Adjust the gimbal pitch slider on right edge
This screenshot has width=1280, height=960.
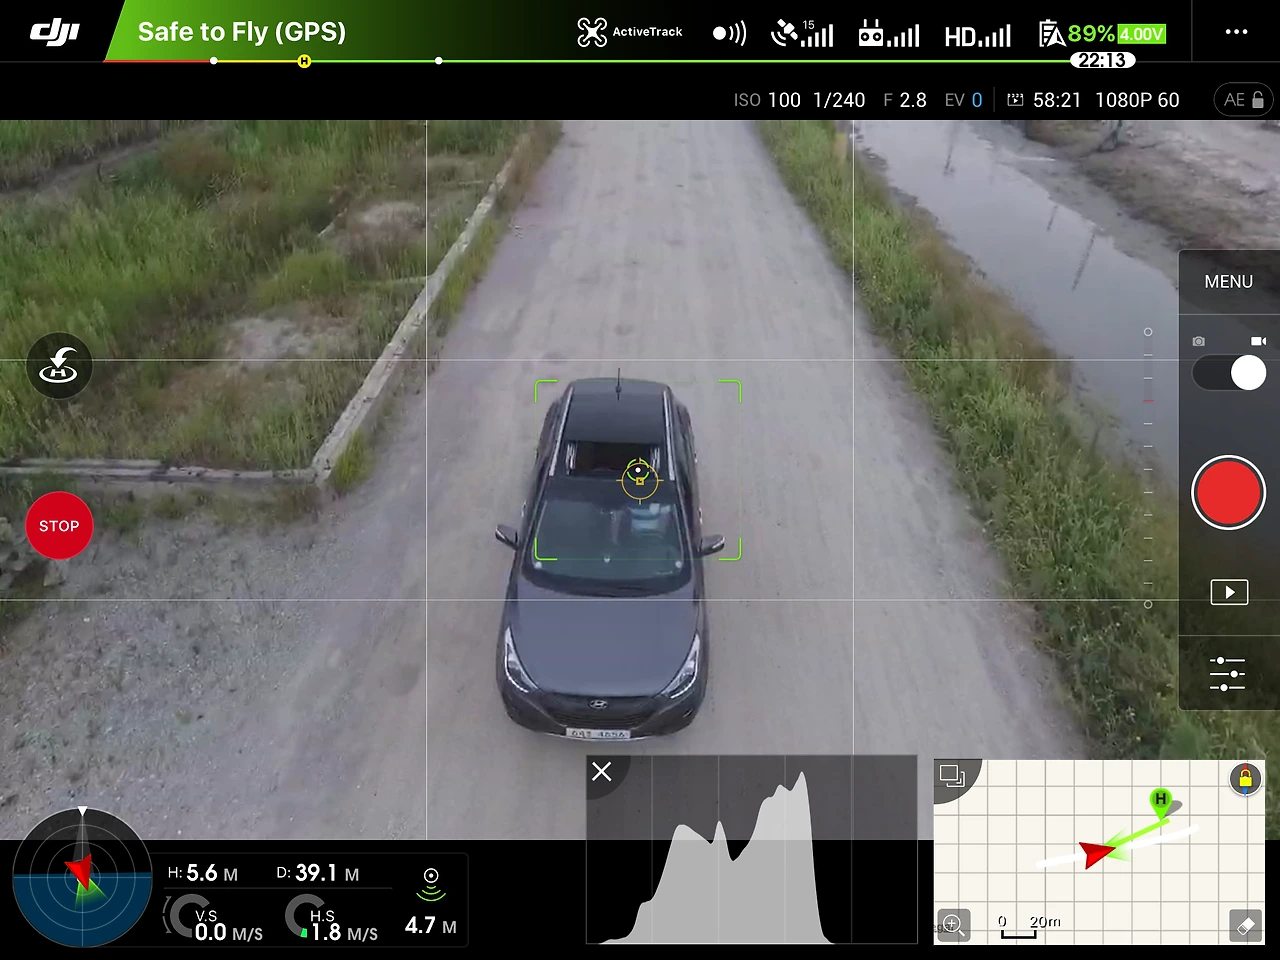pos(1148,468)
